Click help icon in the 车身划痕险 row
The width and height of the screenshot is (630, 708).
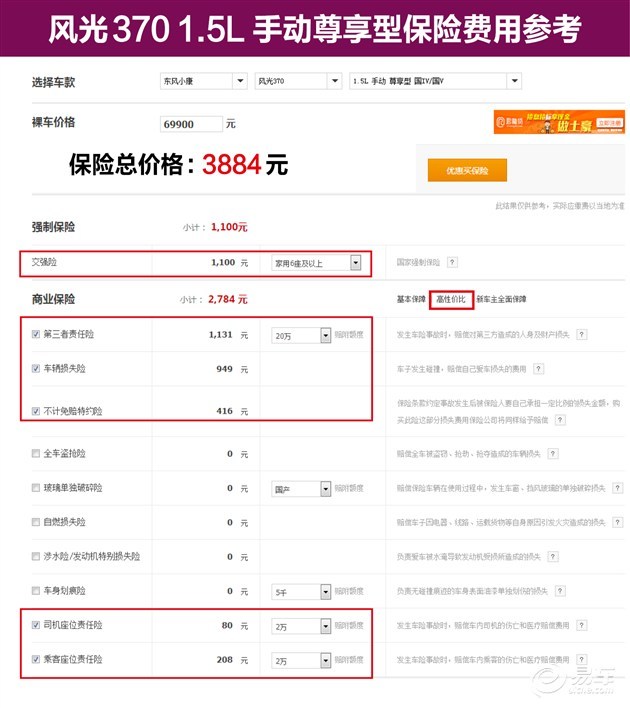point(560,591)
